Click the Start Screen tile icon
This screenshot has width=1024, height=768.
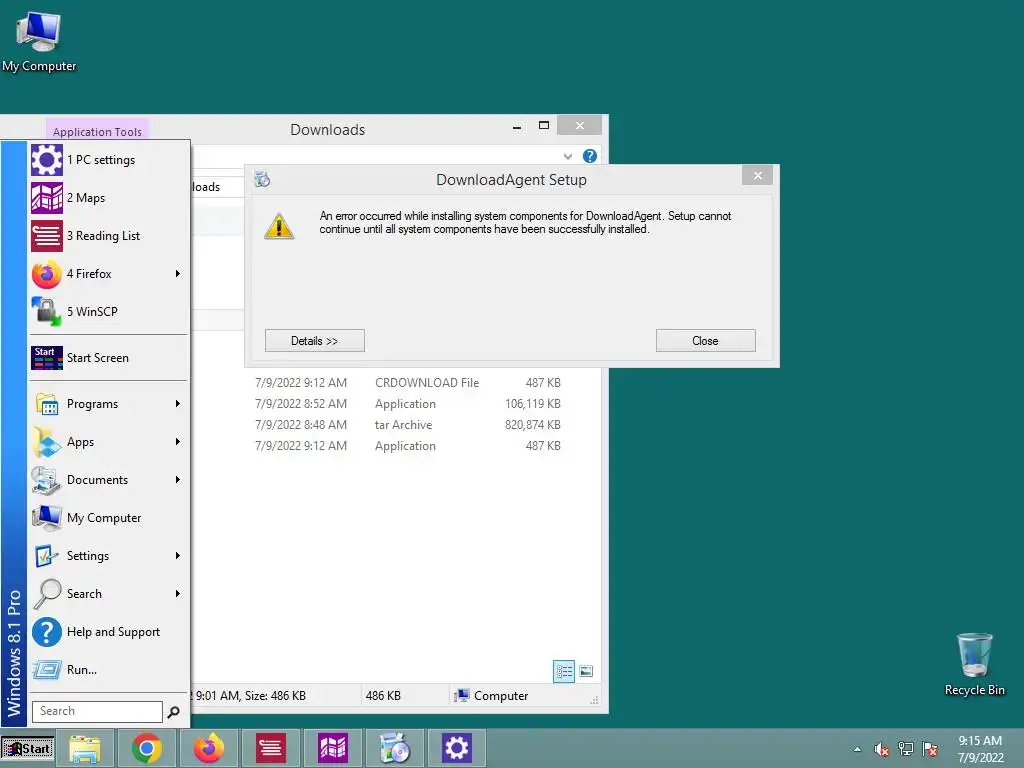point(47,358)
